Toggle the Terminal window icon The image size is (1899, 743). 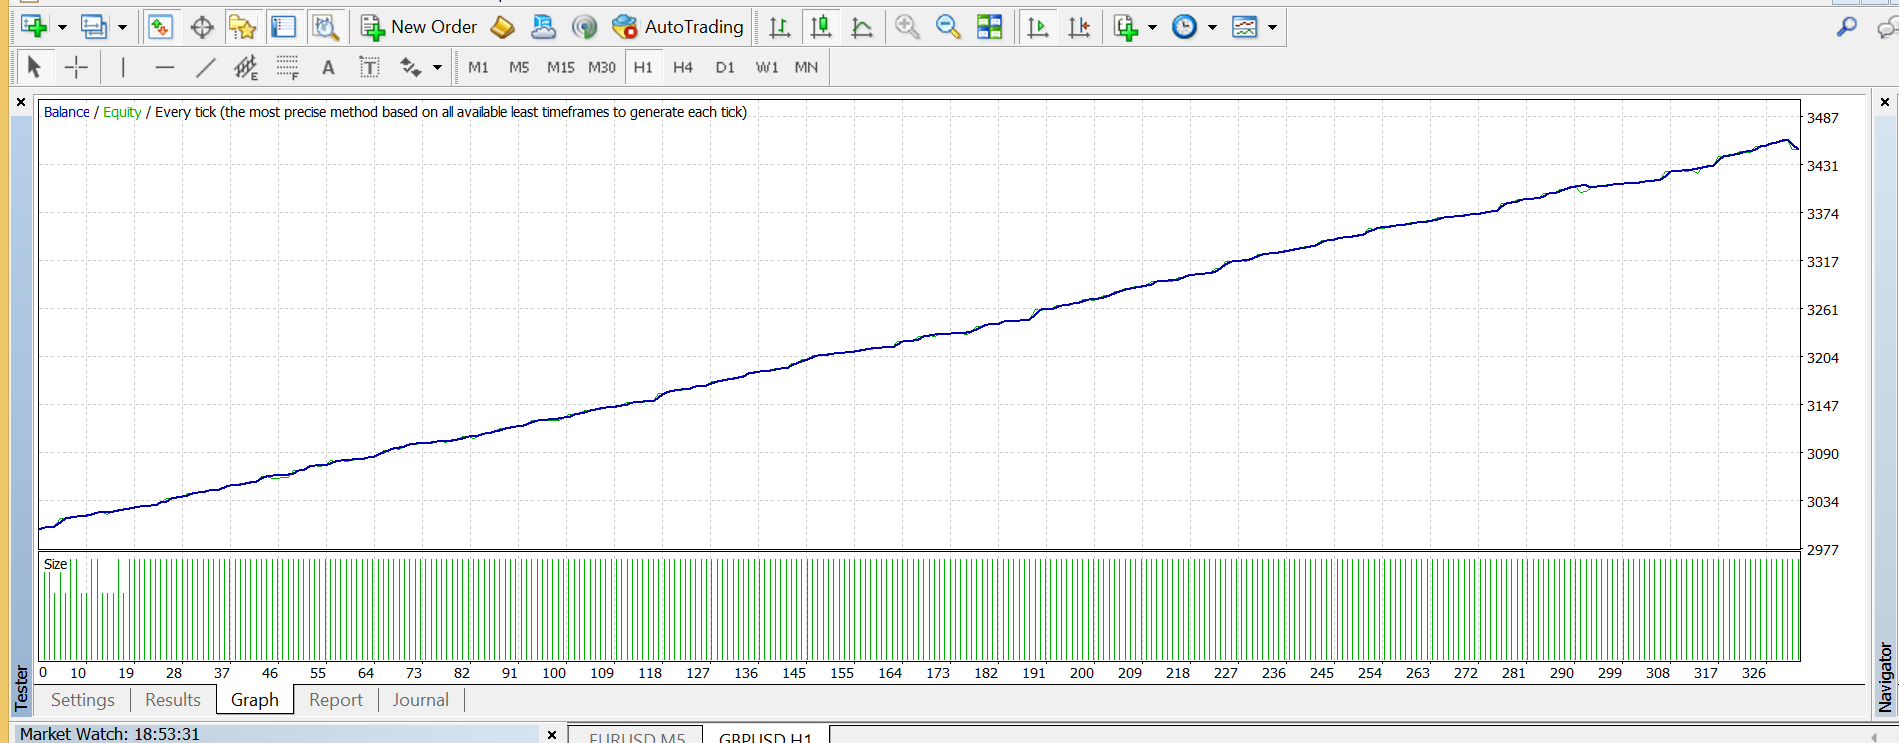284,27
